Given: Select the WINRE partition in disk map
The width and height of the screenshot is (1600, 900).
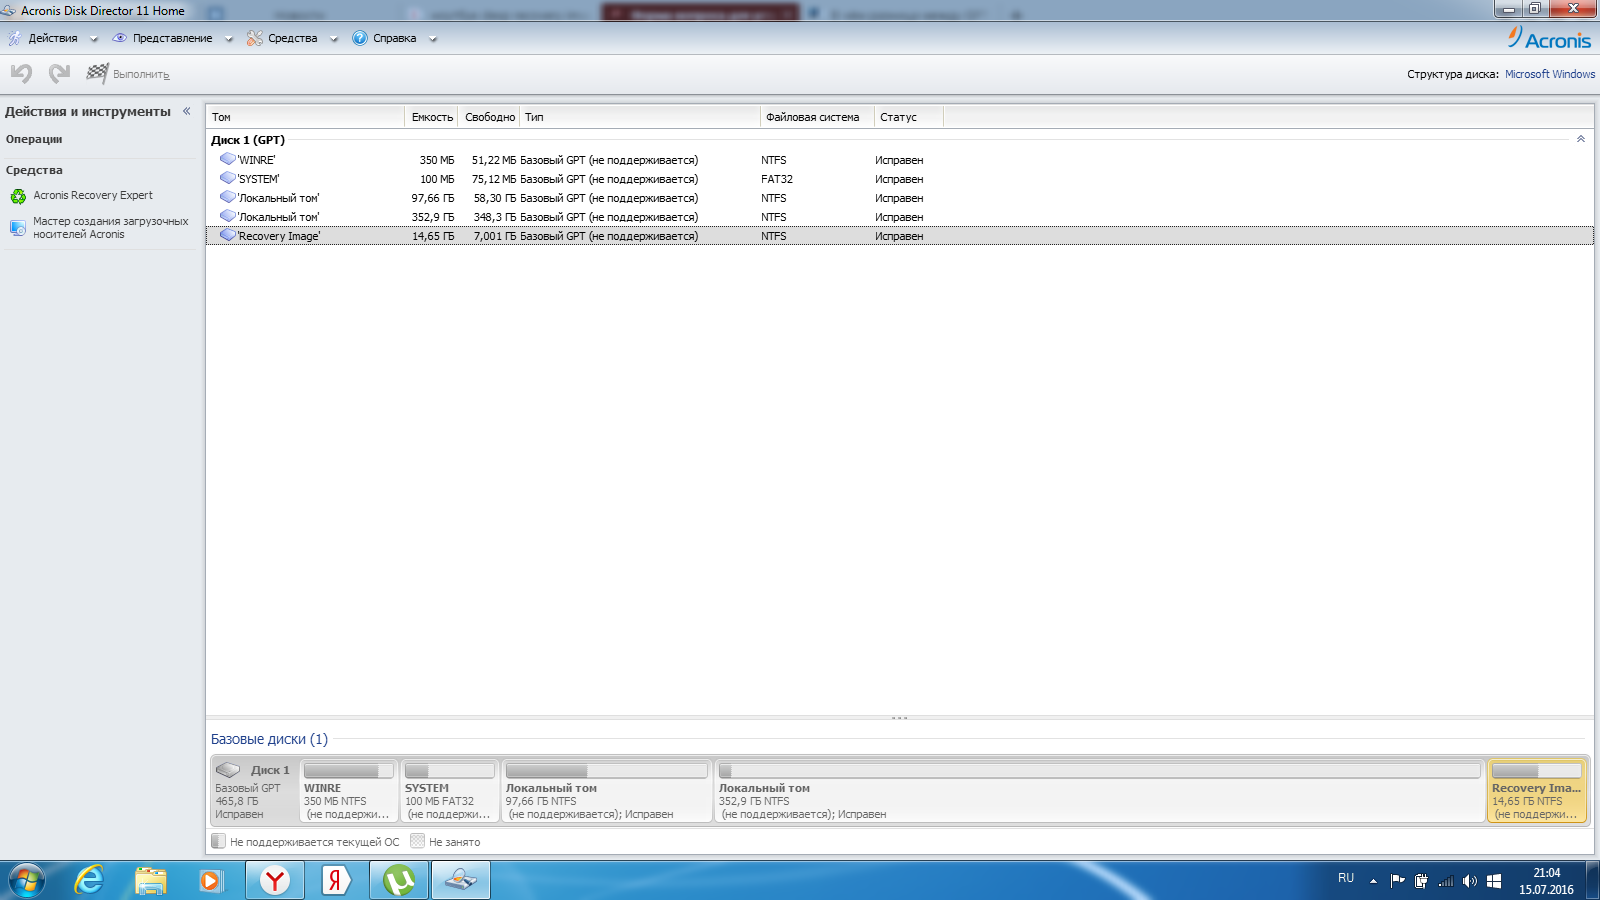Looking at the screenshot, I should [x=348, y=791].
